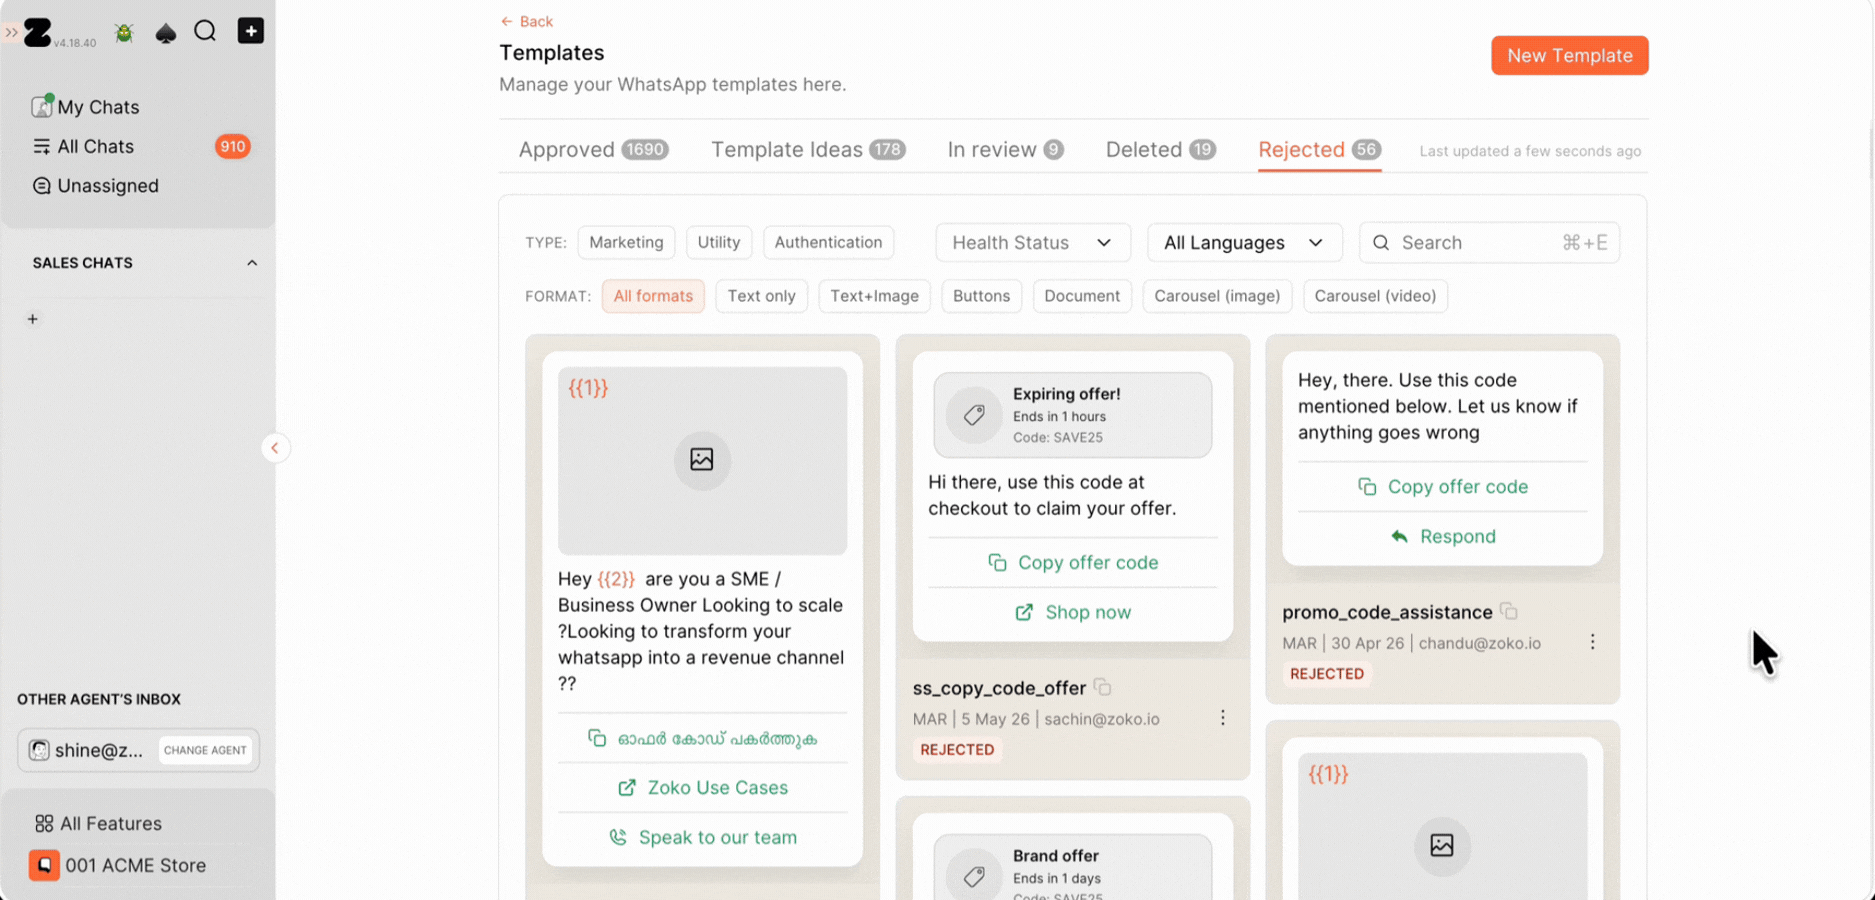Add a new sales chat group with plus
Screen dimensions: 1875x900
(x=33, y=319)
